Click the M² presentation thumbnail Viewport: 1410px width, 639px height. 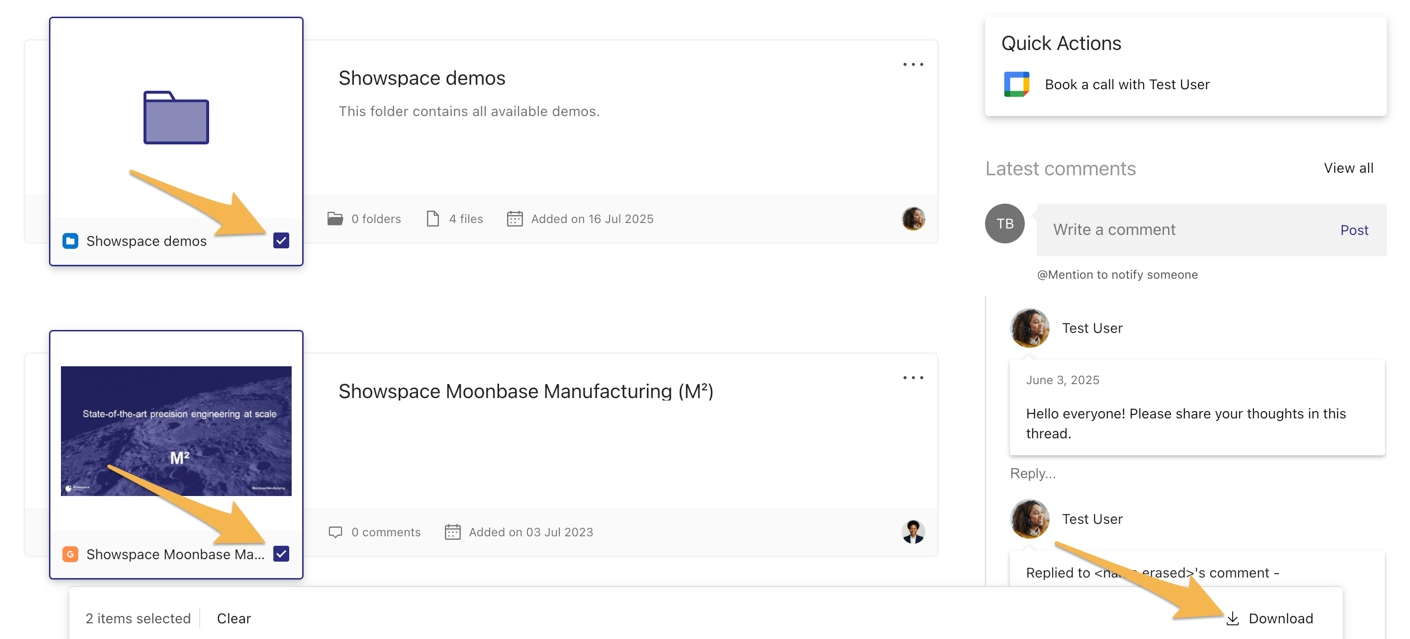pos(176,430)
